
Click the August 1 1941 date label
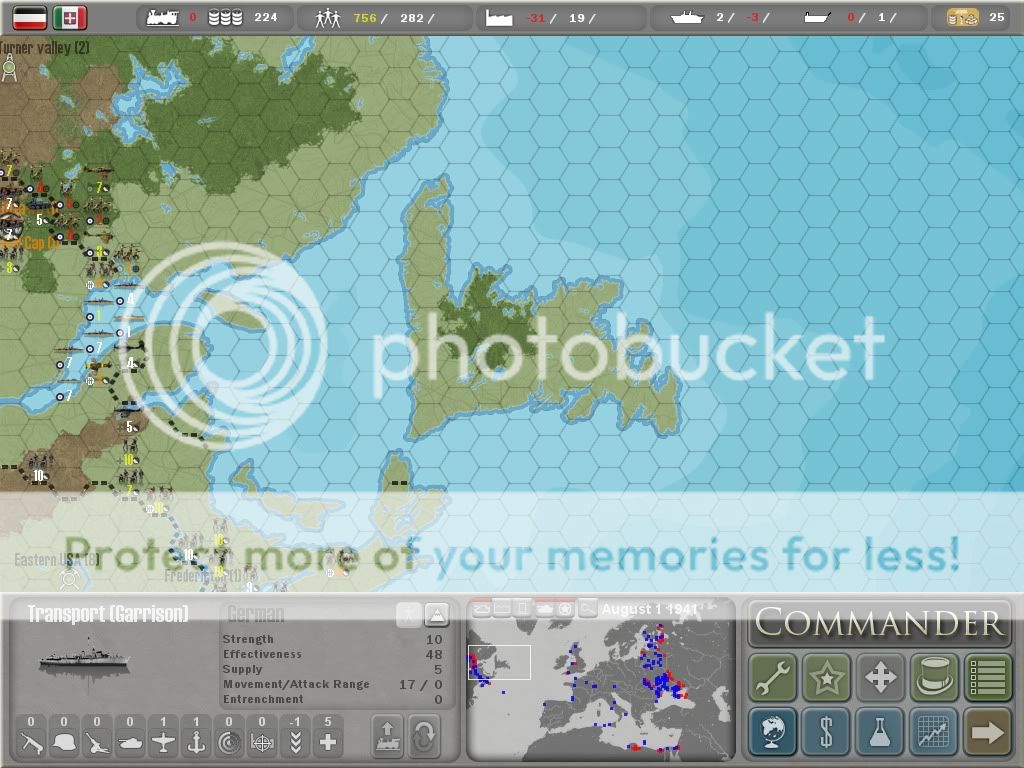click(650, 609)
